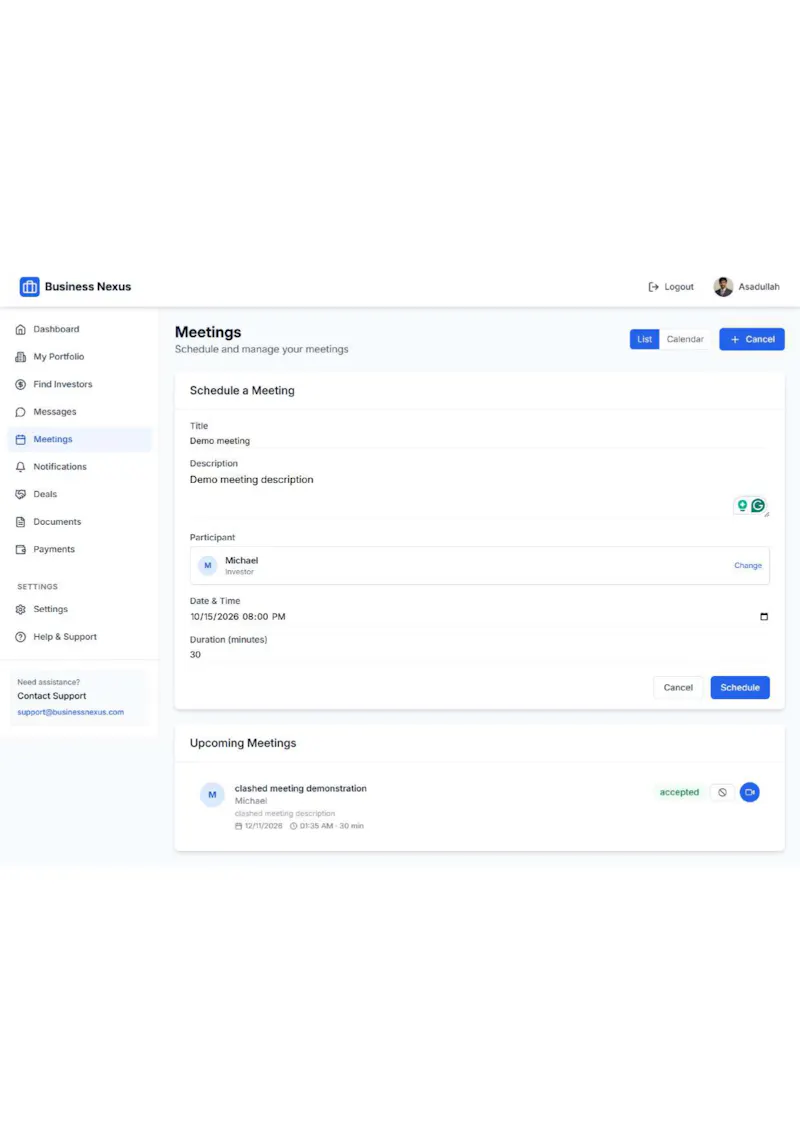The width and height of the screenshot is (800, 1132).
Task: Click the Payments sidebar label
Action: coord(54,549)
